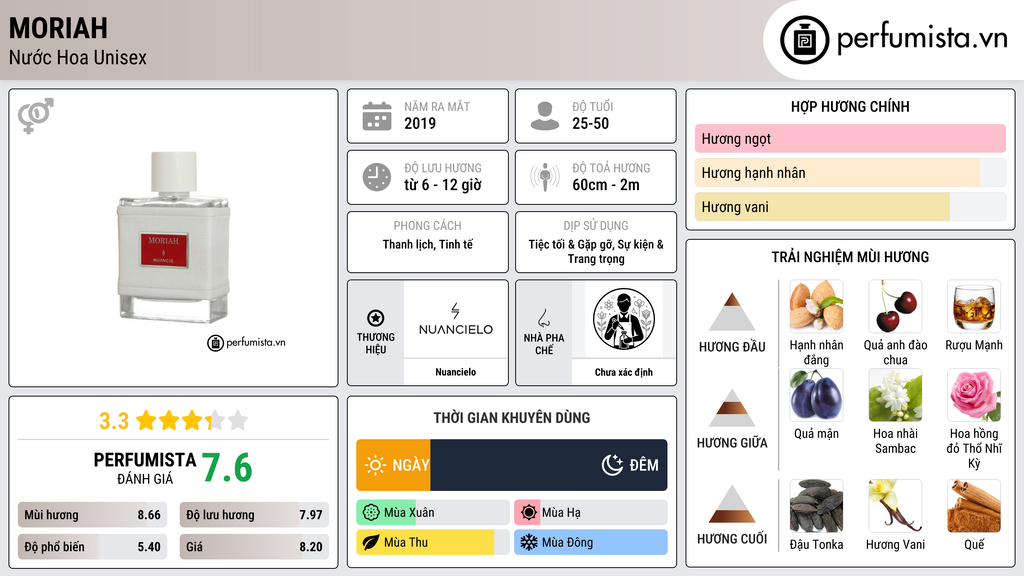This screenshot has height=576, width=1024.
Task: Click the person icon beside Độ tuổi
Action: coord(545,116)
